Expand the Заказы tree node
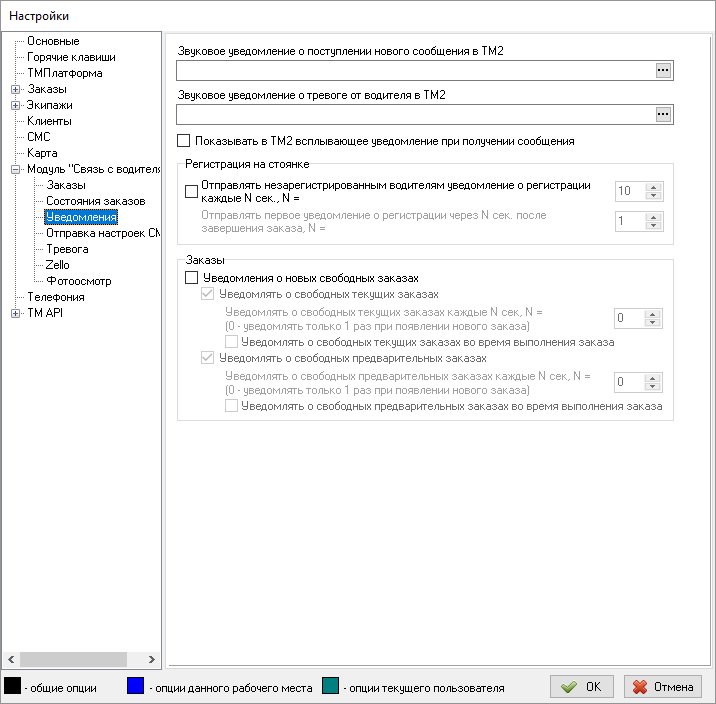 point(15,89)
